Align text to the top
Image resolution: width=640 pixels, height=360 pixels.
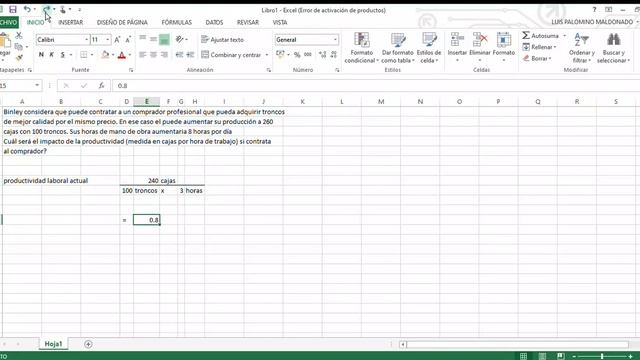point(142,39)
